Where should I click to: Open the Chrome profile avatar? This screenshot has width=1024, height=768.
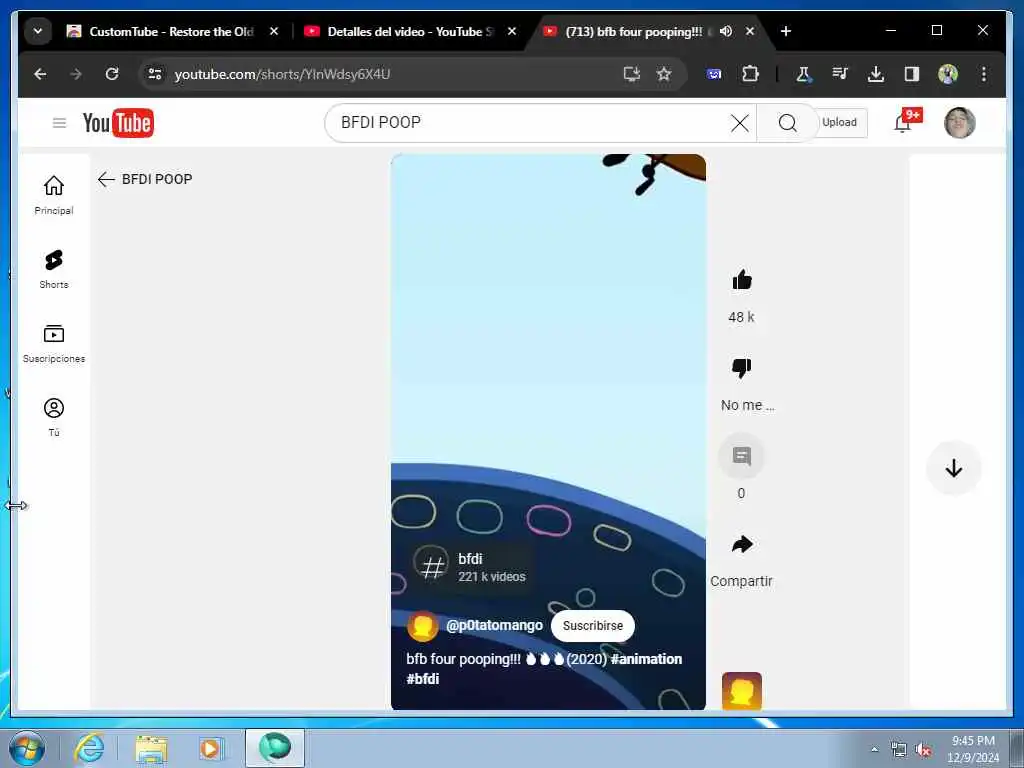pyautogui.click(x=948, y=74)
